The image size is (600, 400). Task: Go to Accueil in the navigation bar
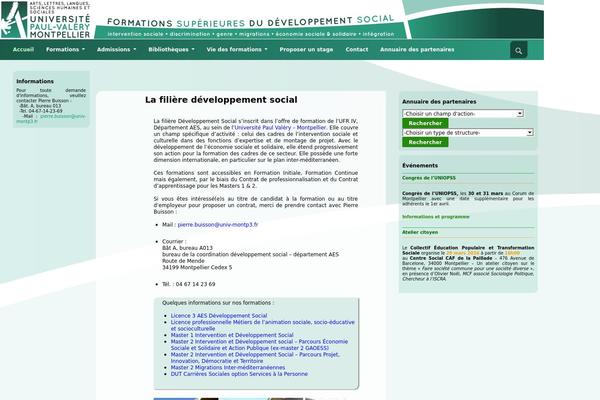click(x=23, y=49)
